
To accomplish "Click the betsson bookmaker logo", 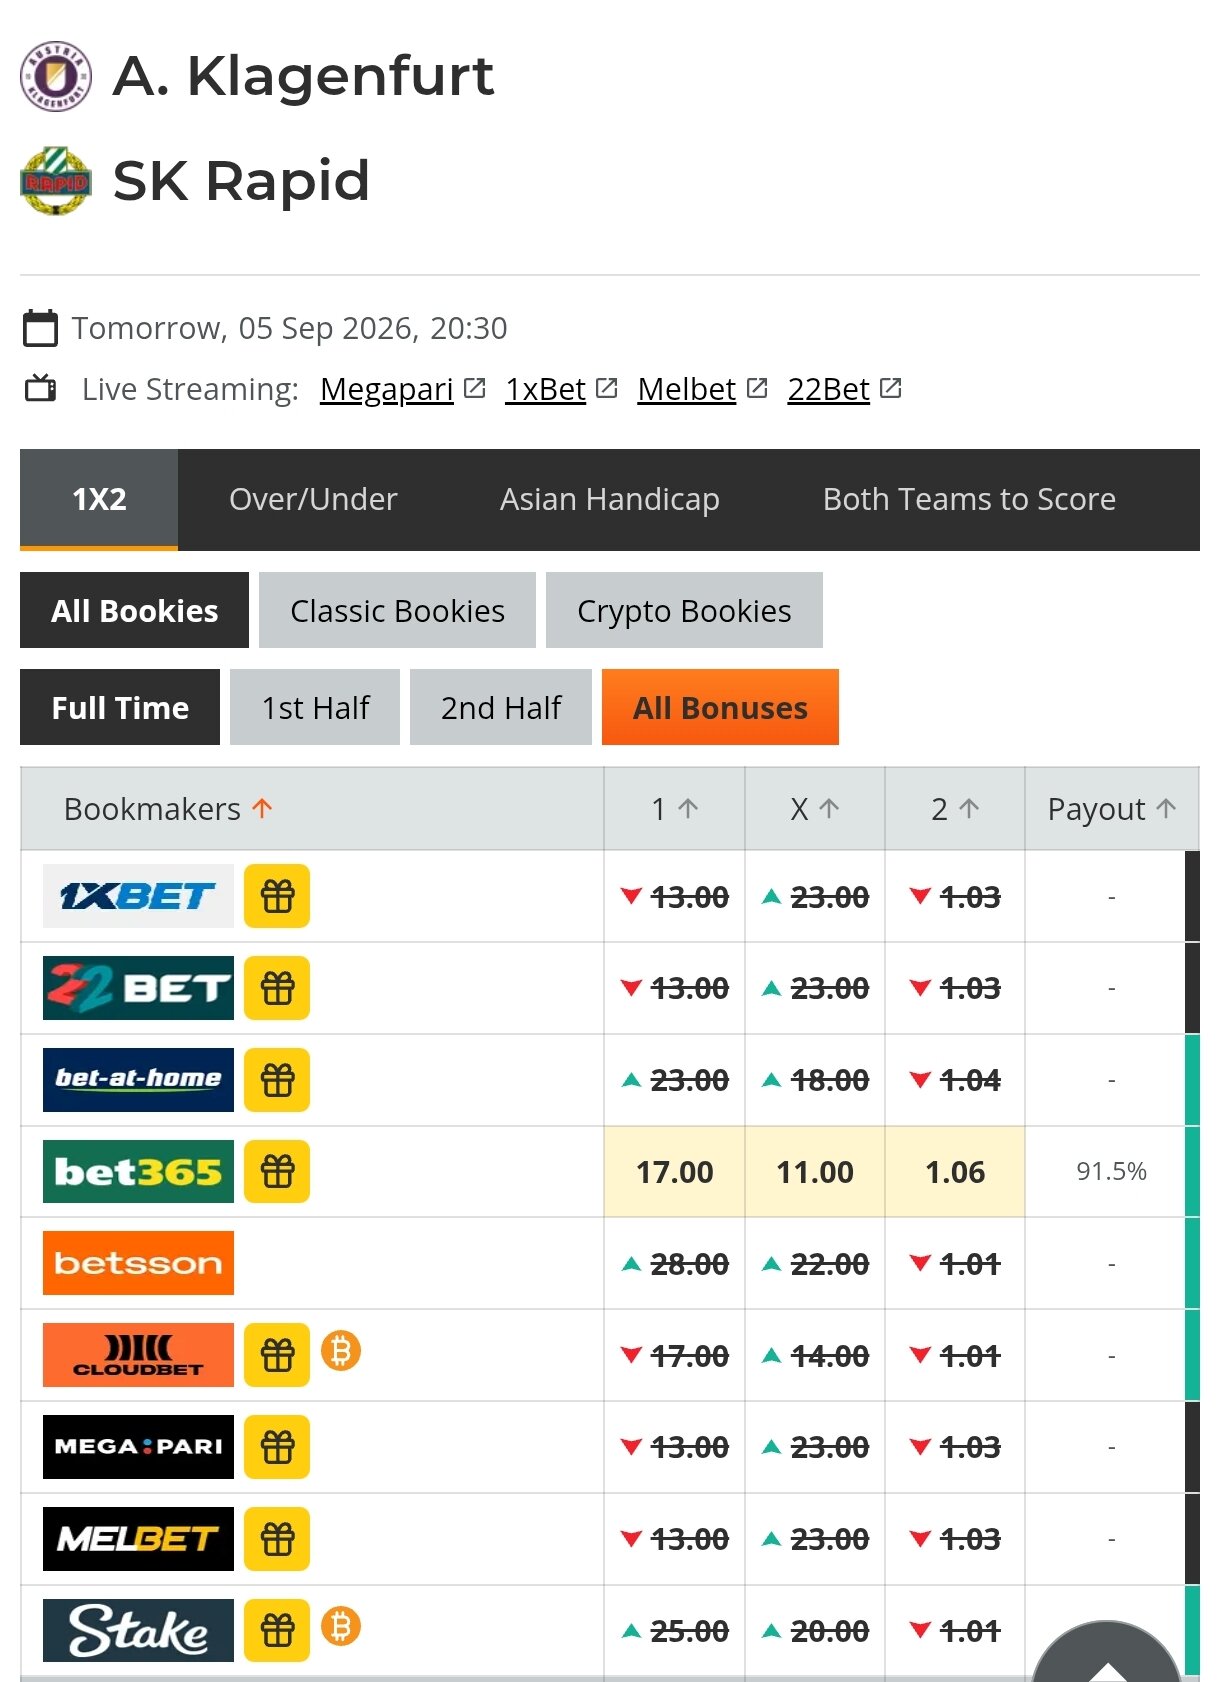I will (x=138, y=1263).
